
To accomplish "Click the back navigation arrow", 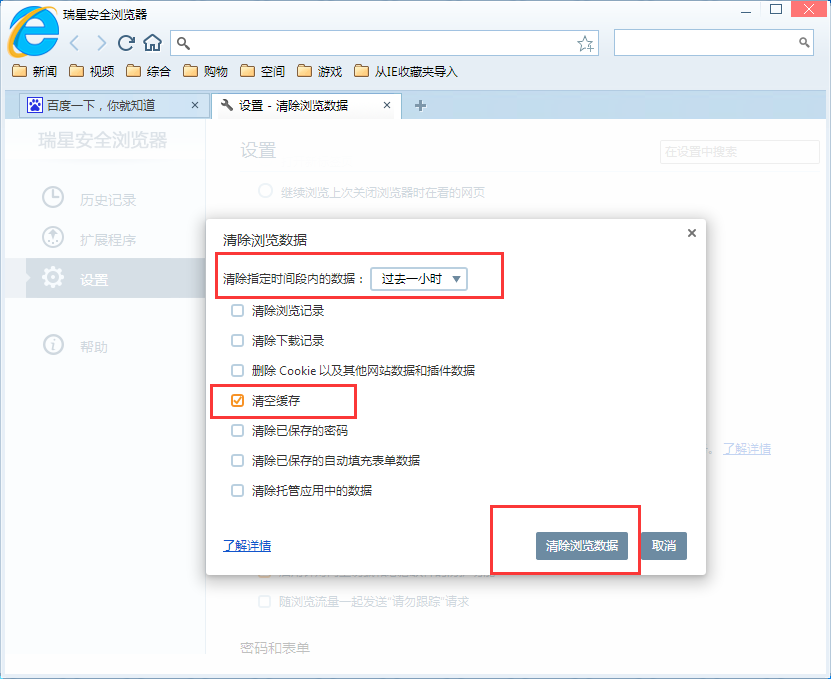I will pyautogui.click(x=73, y=44).
